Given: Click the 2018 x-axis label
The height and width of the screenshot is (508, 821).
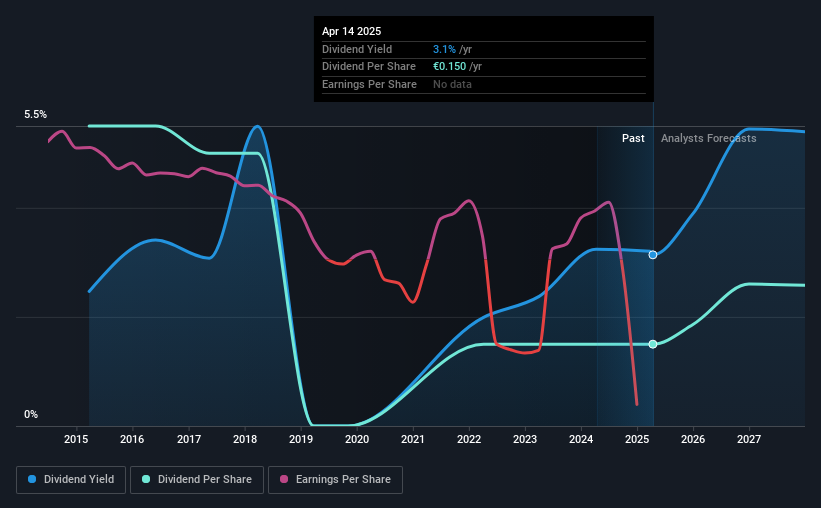Looking at the screenshot, I should [245, 439].
